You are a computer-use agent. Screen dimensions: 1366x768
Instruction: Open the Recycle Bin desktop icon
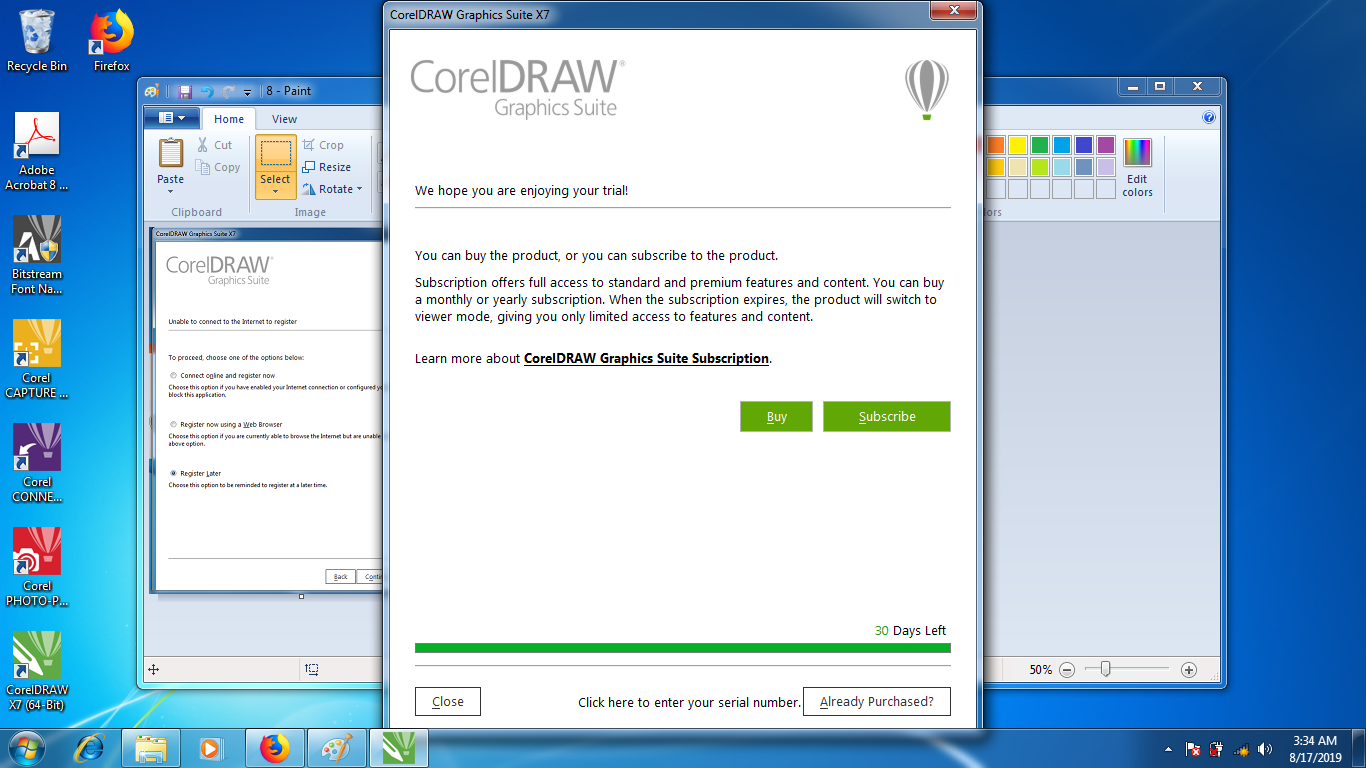click(x=37, y=41)
